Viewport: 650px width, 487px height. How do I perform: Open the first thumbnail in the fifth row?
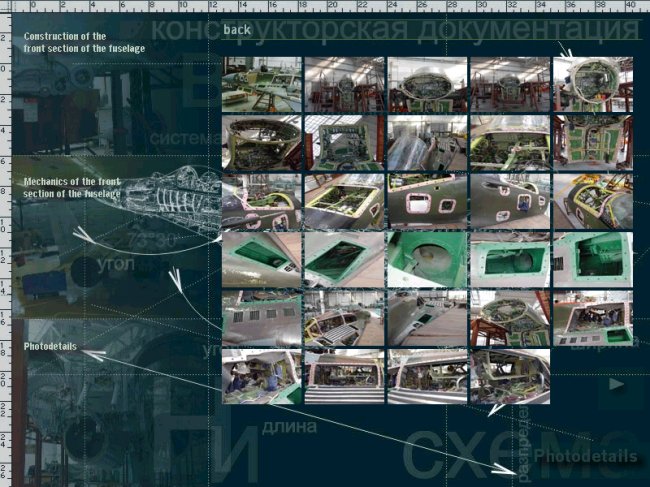click(261, 318)
